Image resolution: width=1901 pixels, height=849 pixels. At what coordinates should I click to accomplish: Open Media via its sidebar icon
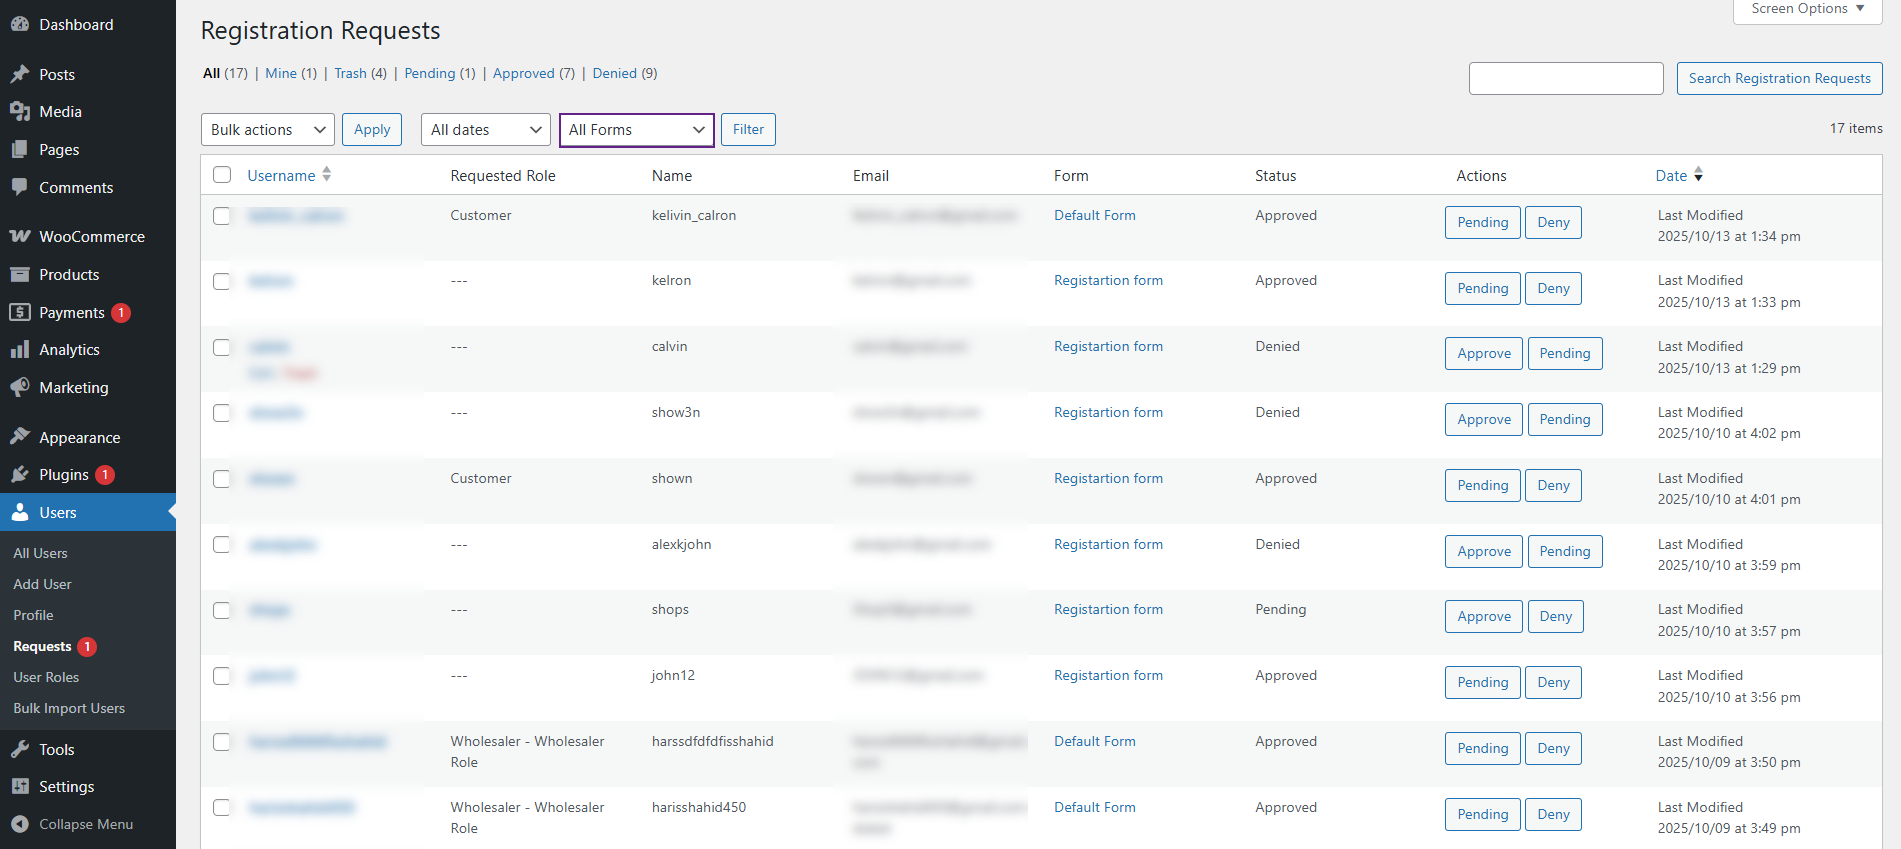click(20, 112)
